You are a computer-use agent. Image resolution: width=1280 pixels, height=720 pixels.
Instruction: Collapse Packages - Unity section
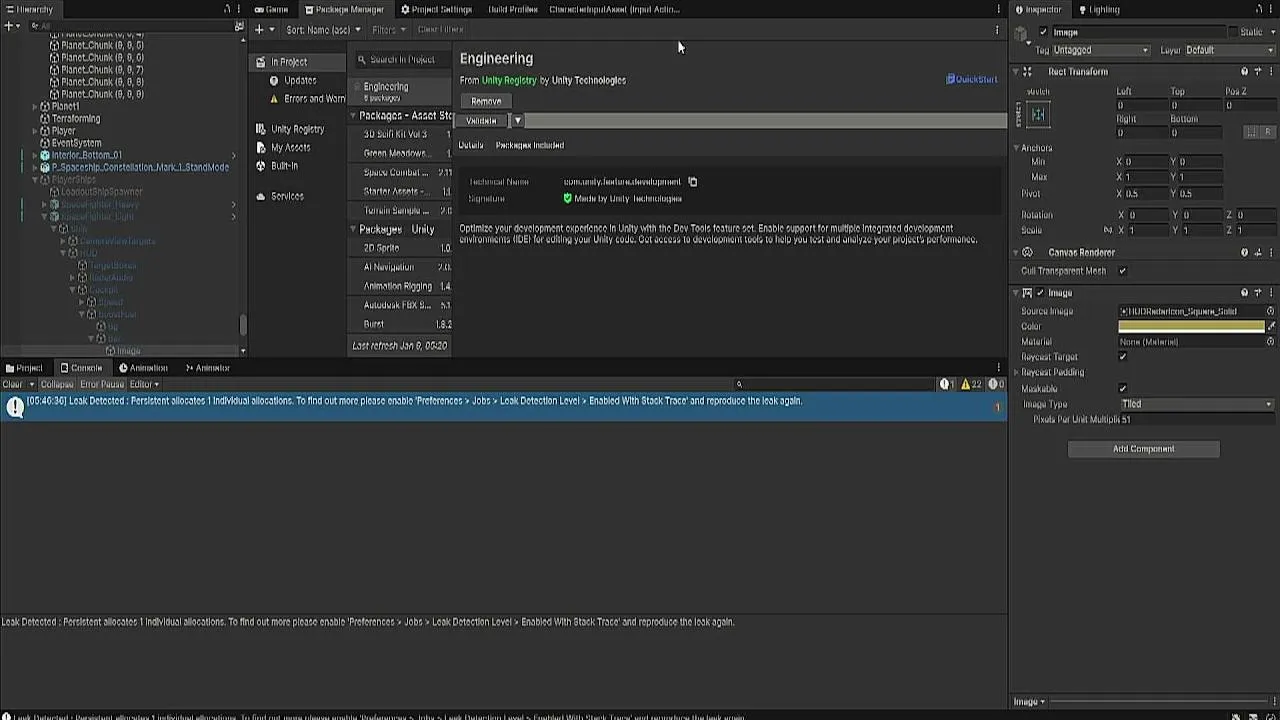tap(353, 229)
